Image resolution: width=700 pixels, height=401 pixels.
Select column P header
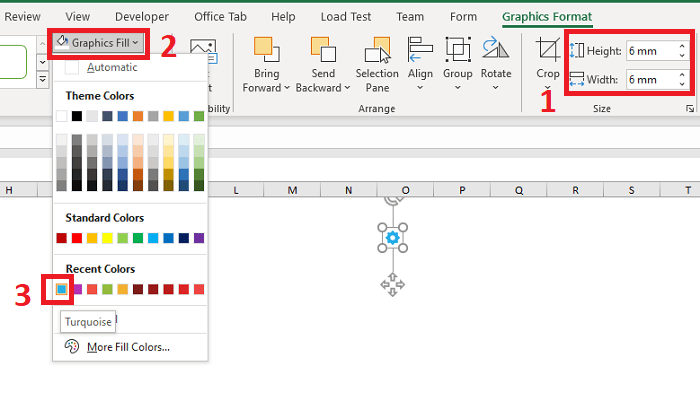[x=462, y=190]
